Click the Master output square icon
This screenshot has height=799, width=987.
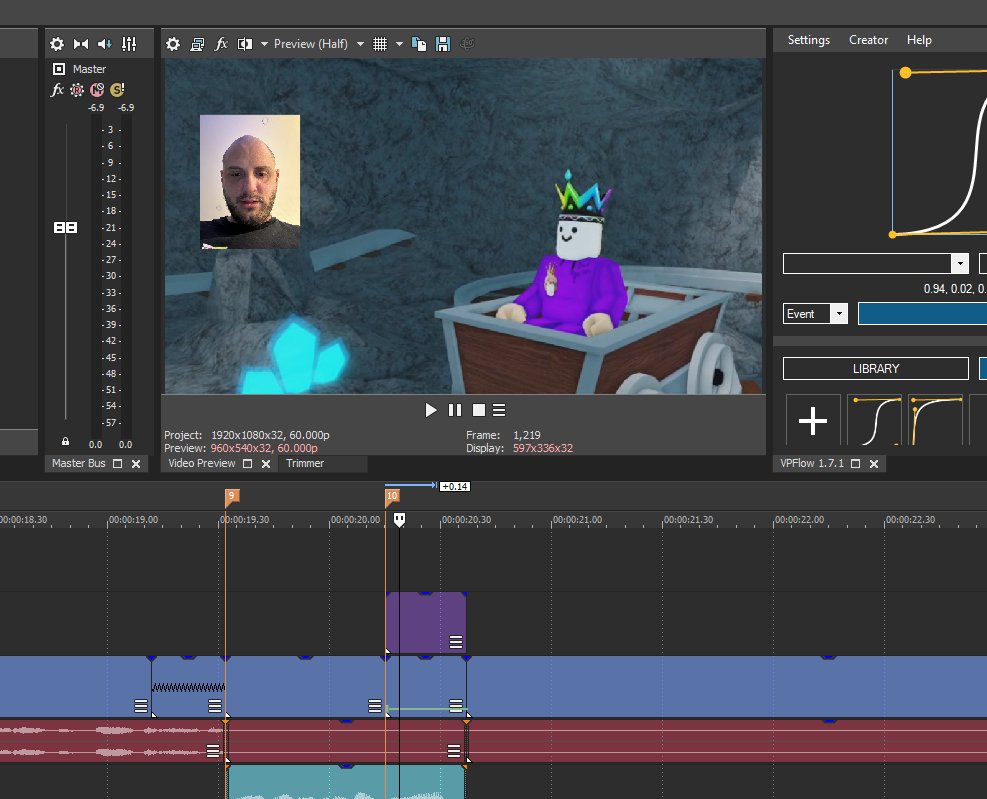(x=59, y=69)
